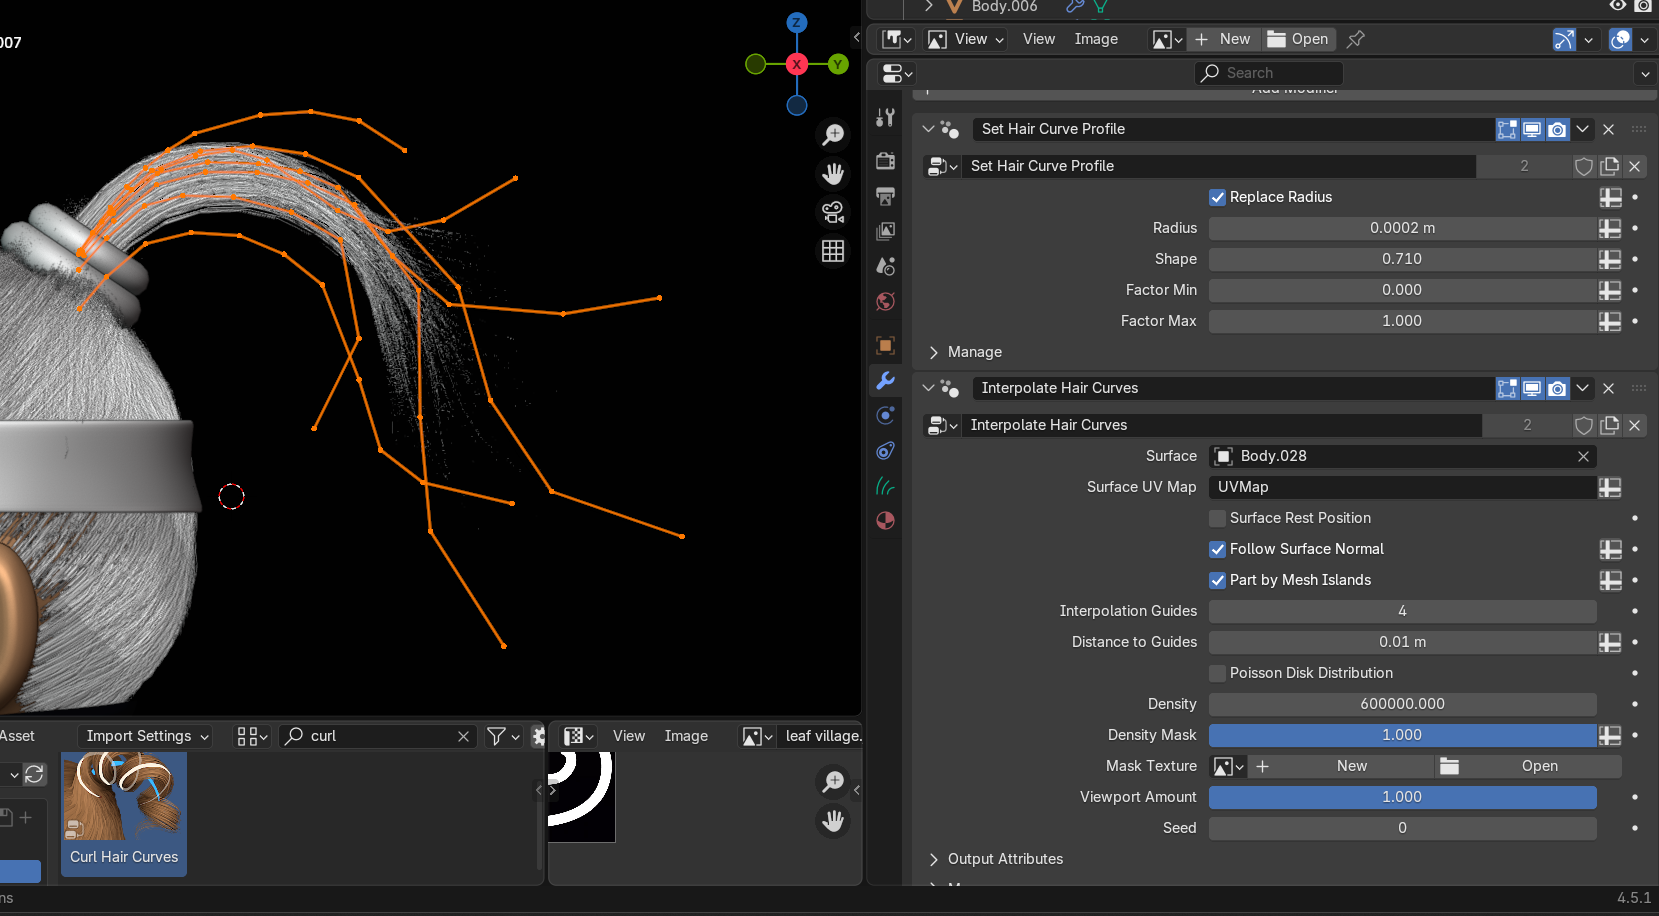Enable Surface Rest Position checkbox
This screenshot has width=1659, height=916.
pos(1217,518)
